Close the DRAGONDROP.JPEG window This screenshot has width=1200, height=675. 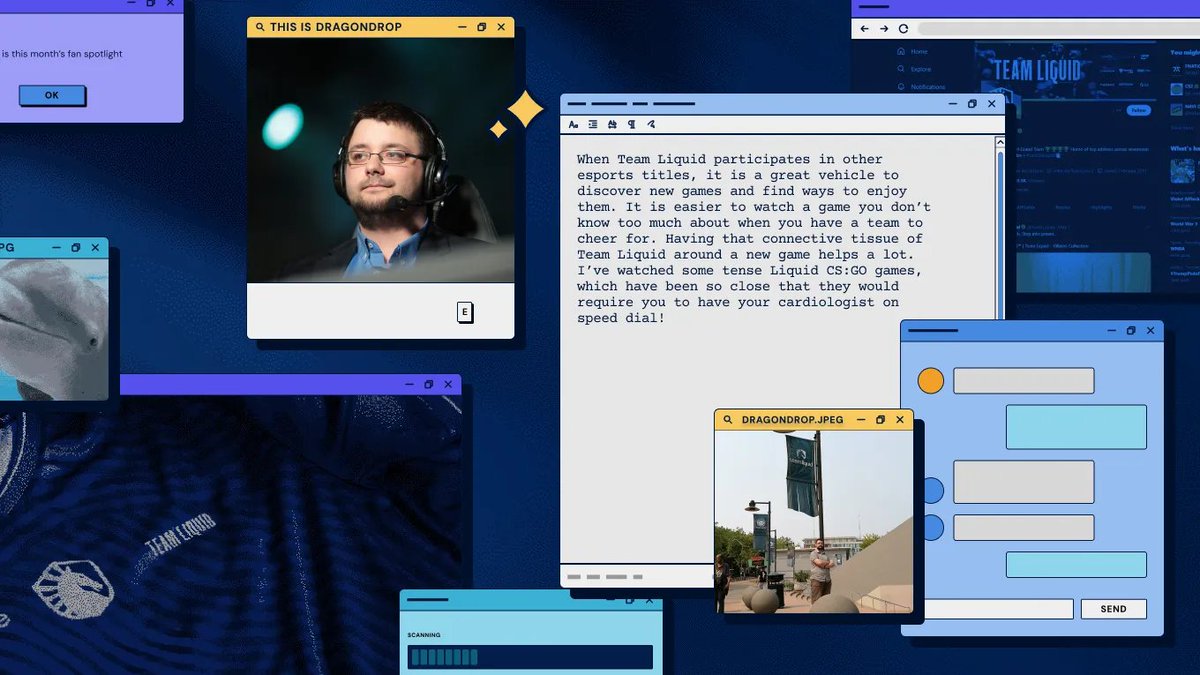(899, 420)
